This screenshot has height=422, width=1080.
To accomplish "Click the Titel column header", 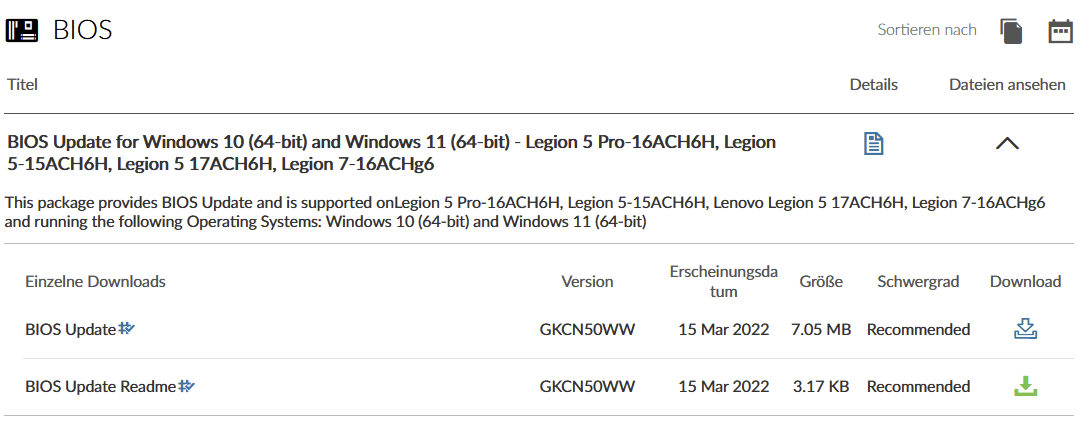I will tap(22, 84).
